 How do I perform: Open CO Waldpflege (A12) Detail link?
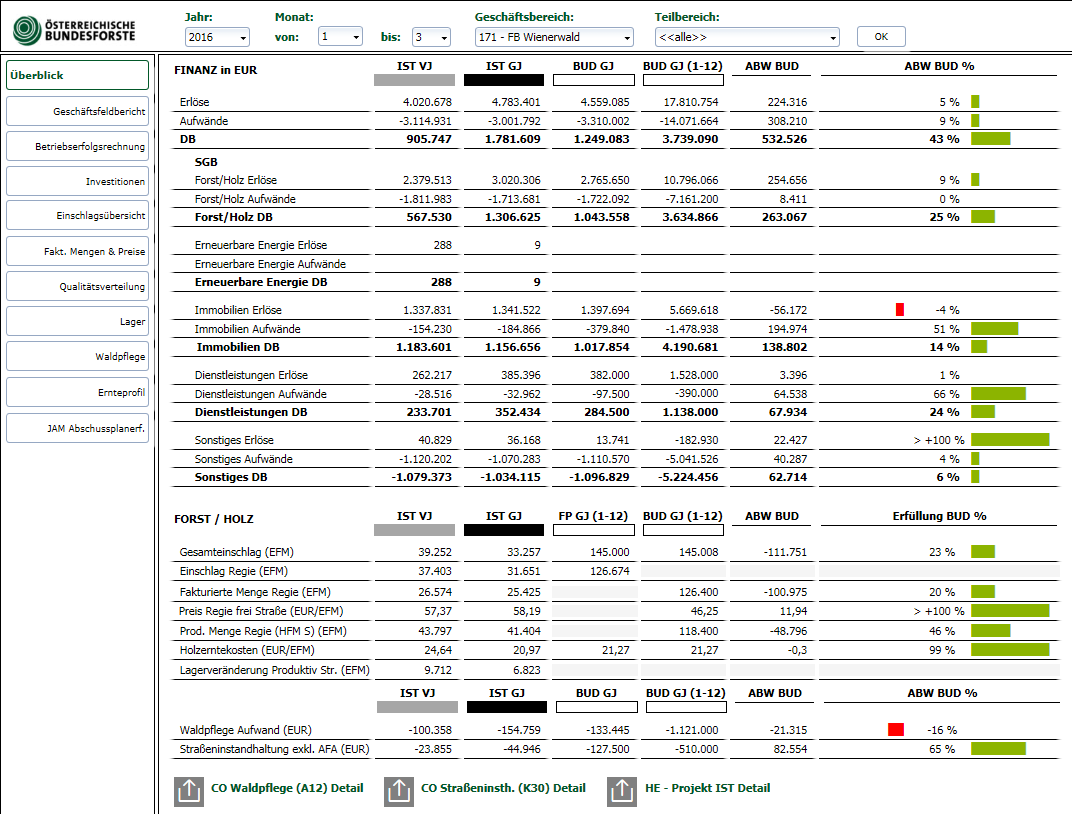pyautogui.click(x=287, y=788)
